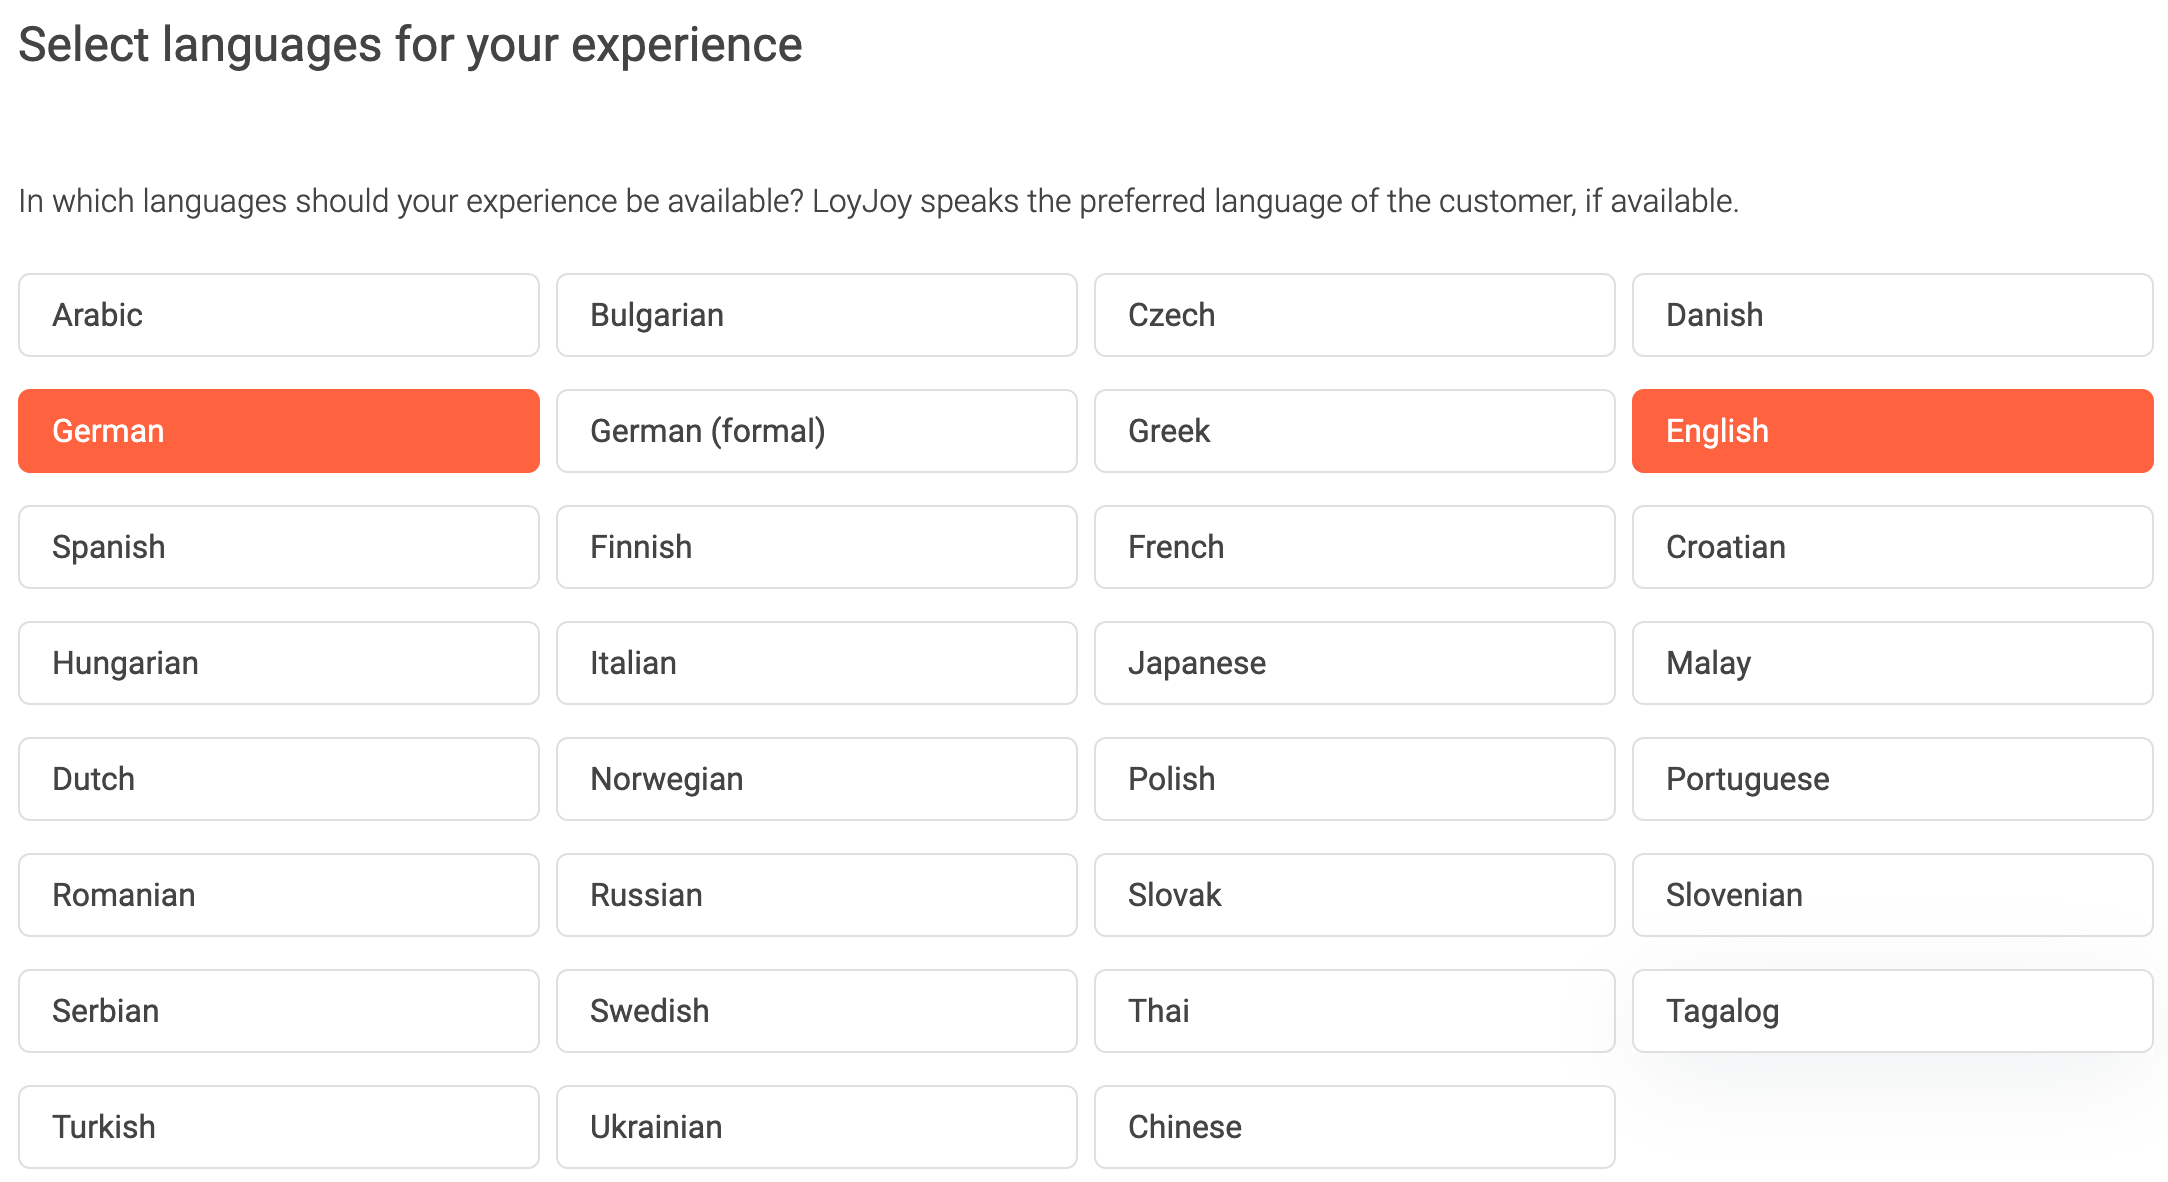Select the Arabic language option
Image resolution: width=2168 pixels, height=1182 pixels.
click(x=278, y=315)
